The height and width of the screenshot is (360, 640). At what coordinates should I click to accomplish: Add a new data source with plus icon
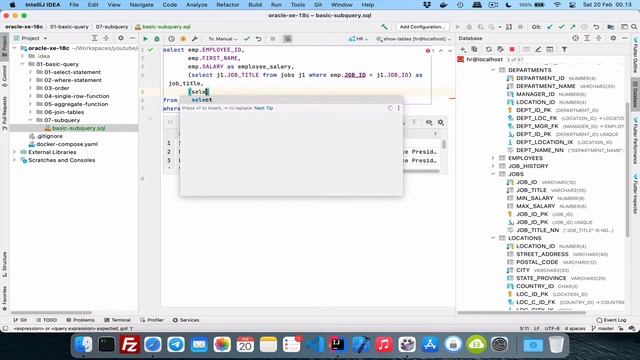[463, 49]
